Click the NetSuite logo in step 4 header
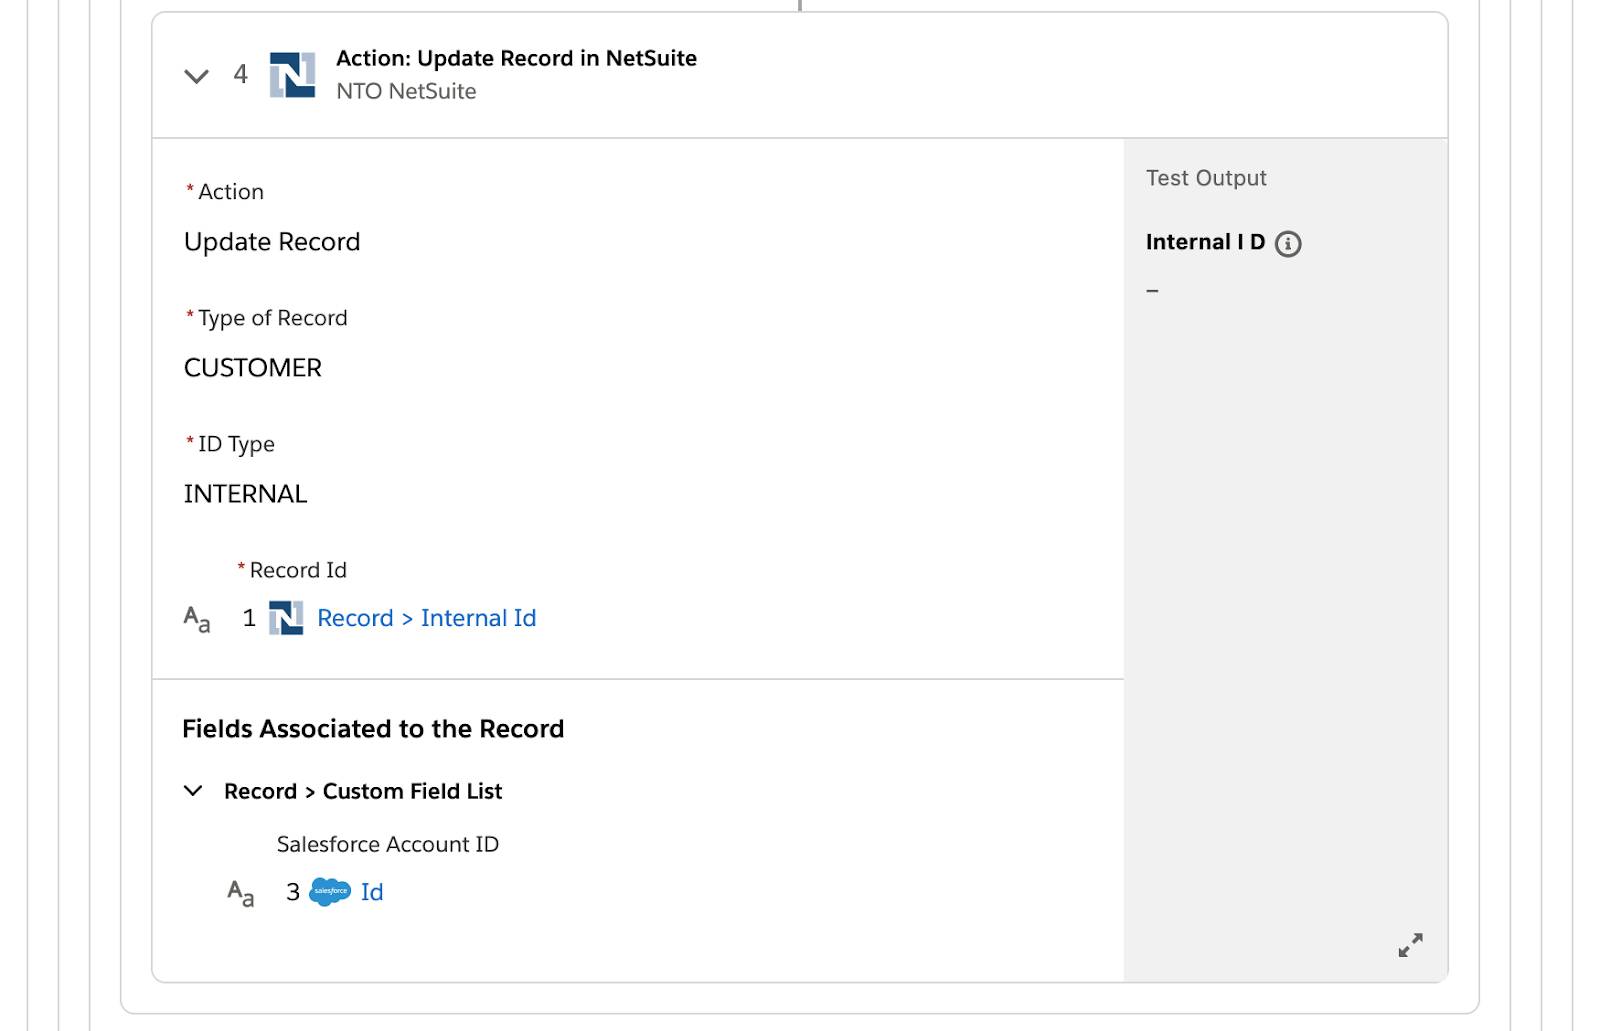The height and width of the screenshot is (1031, 1600). [292, 75]
